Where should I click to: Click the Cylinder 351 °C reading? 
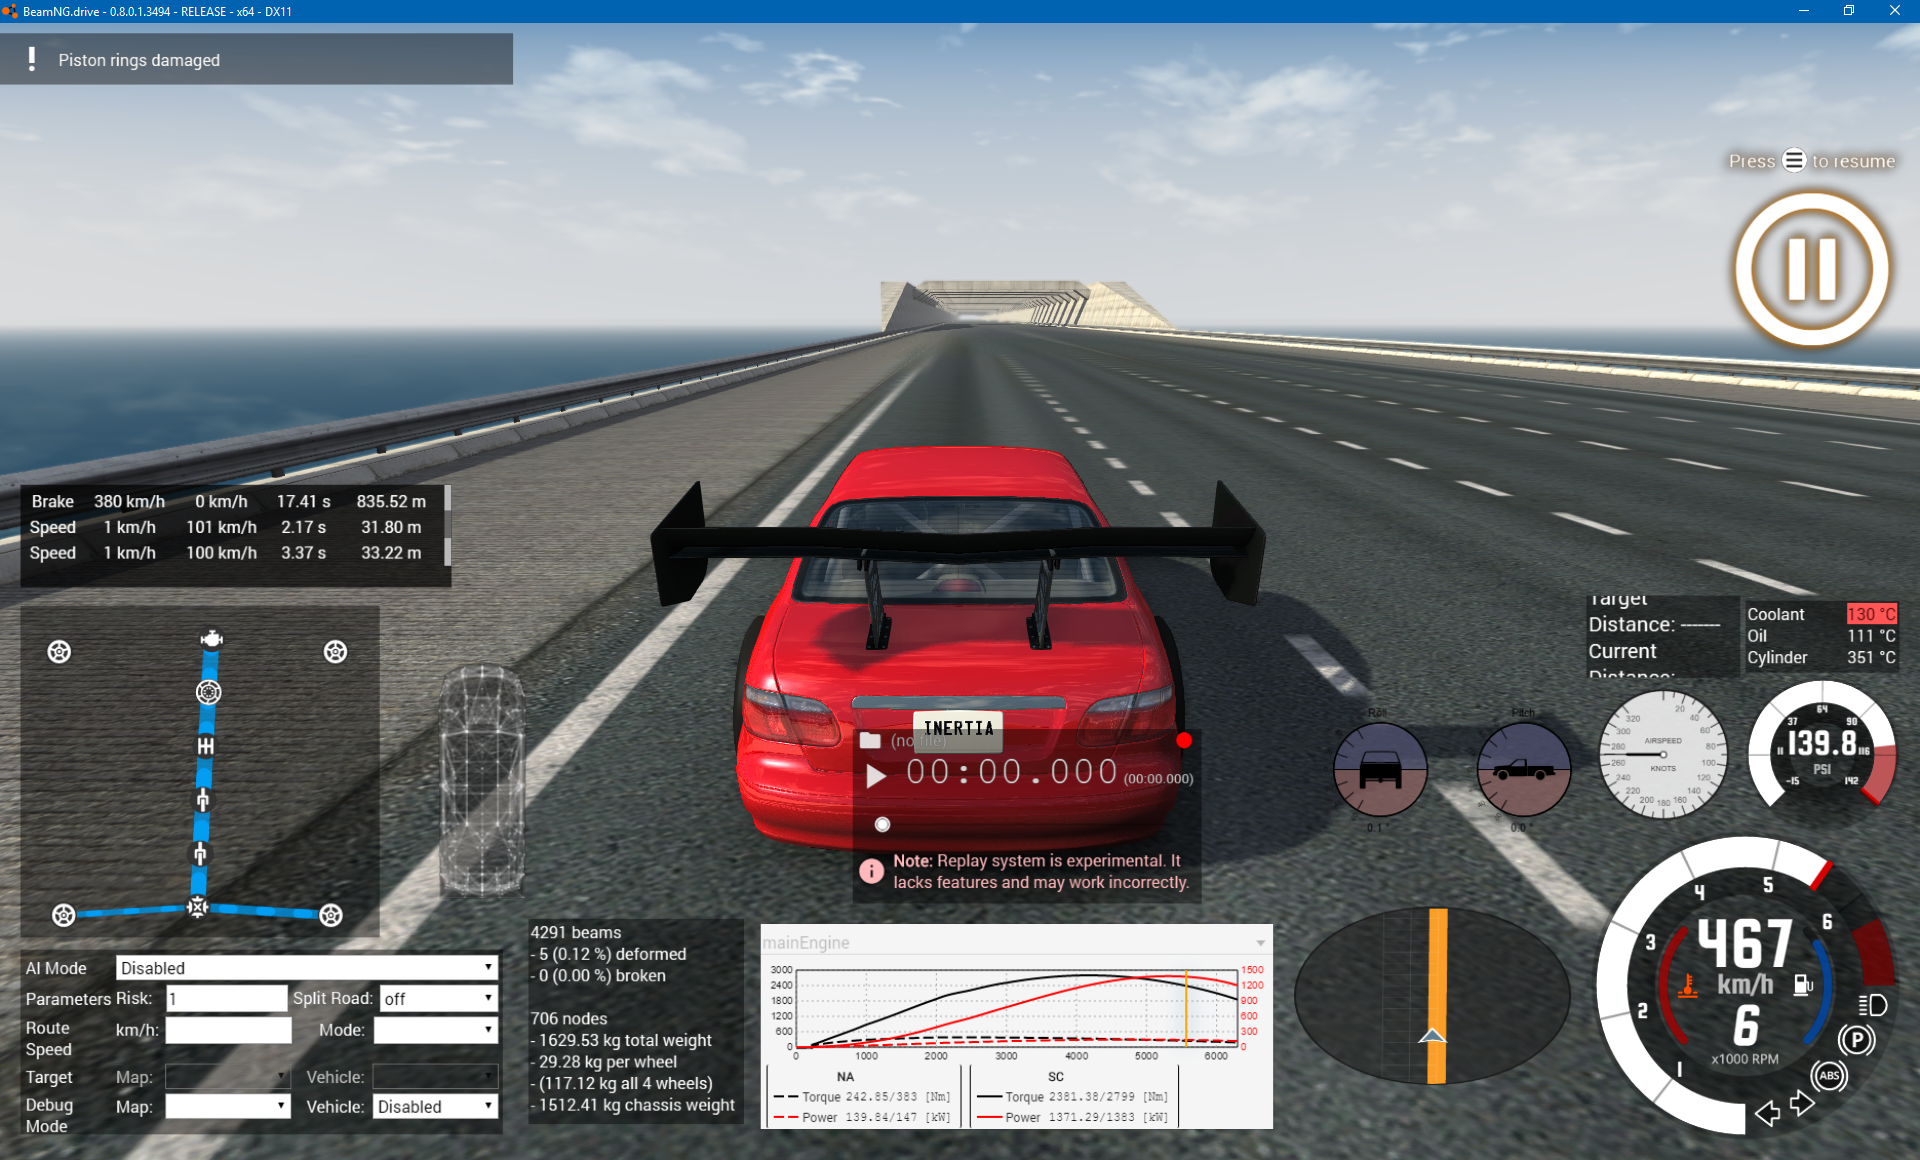[x=1821, y=657]
